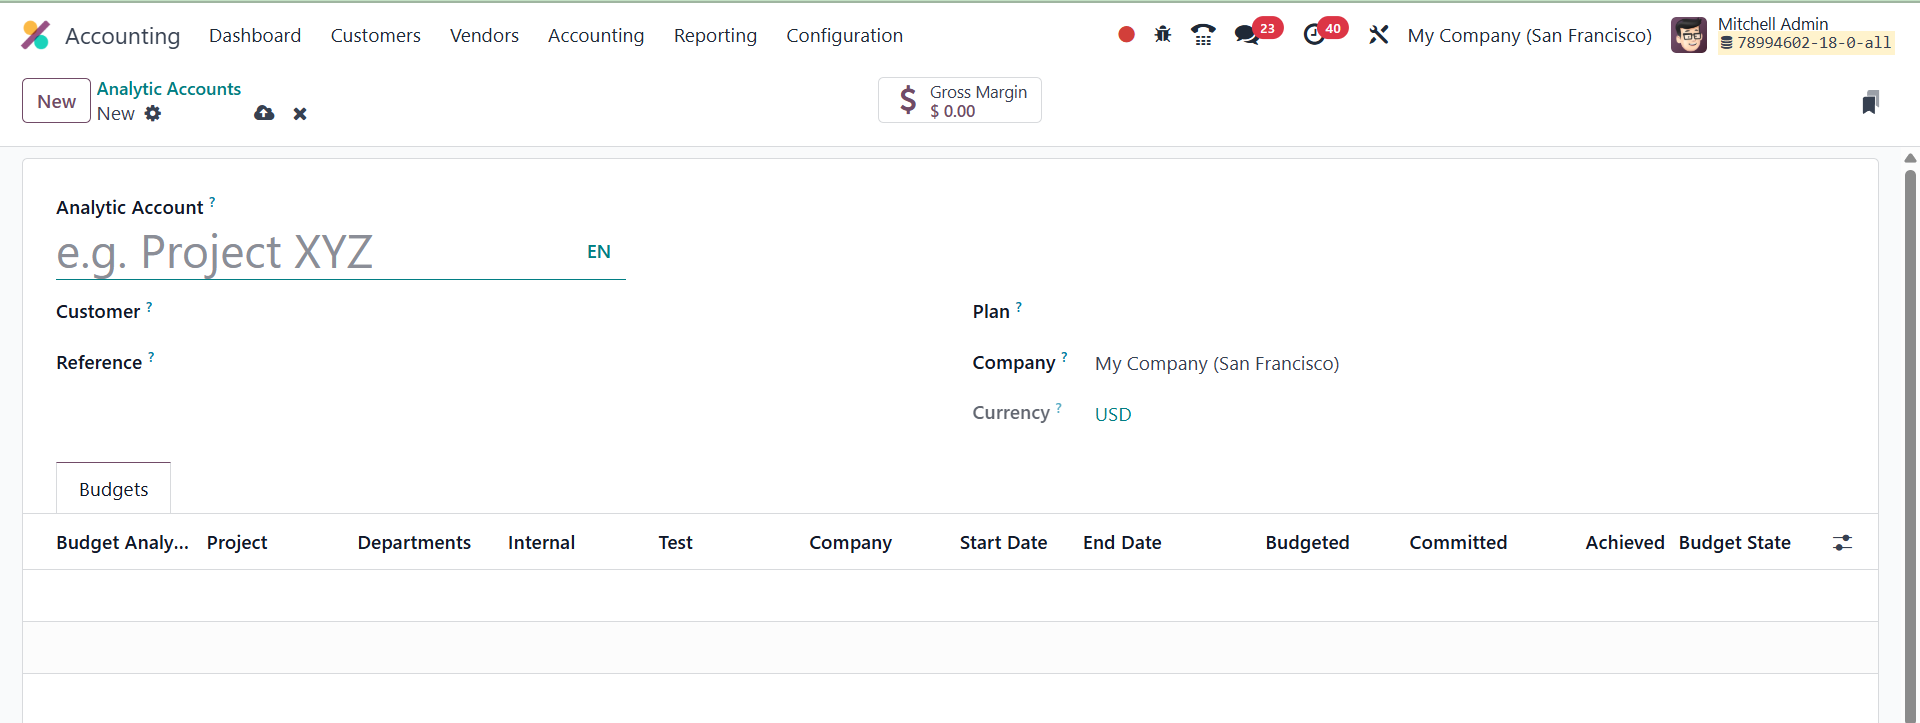Open the Configuration menu

pos(844,36)
